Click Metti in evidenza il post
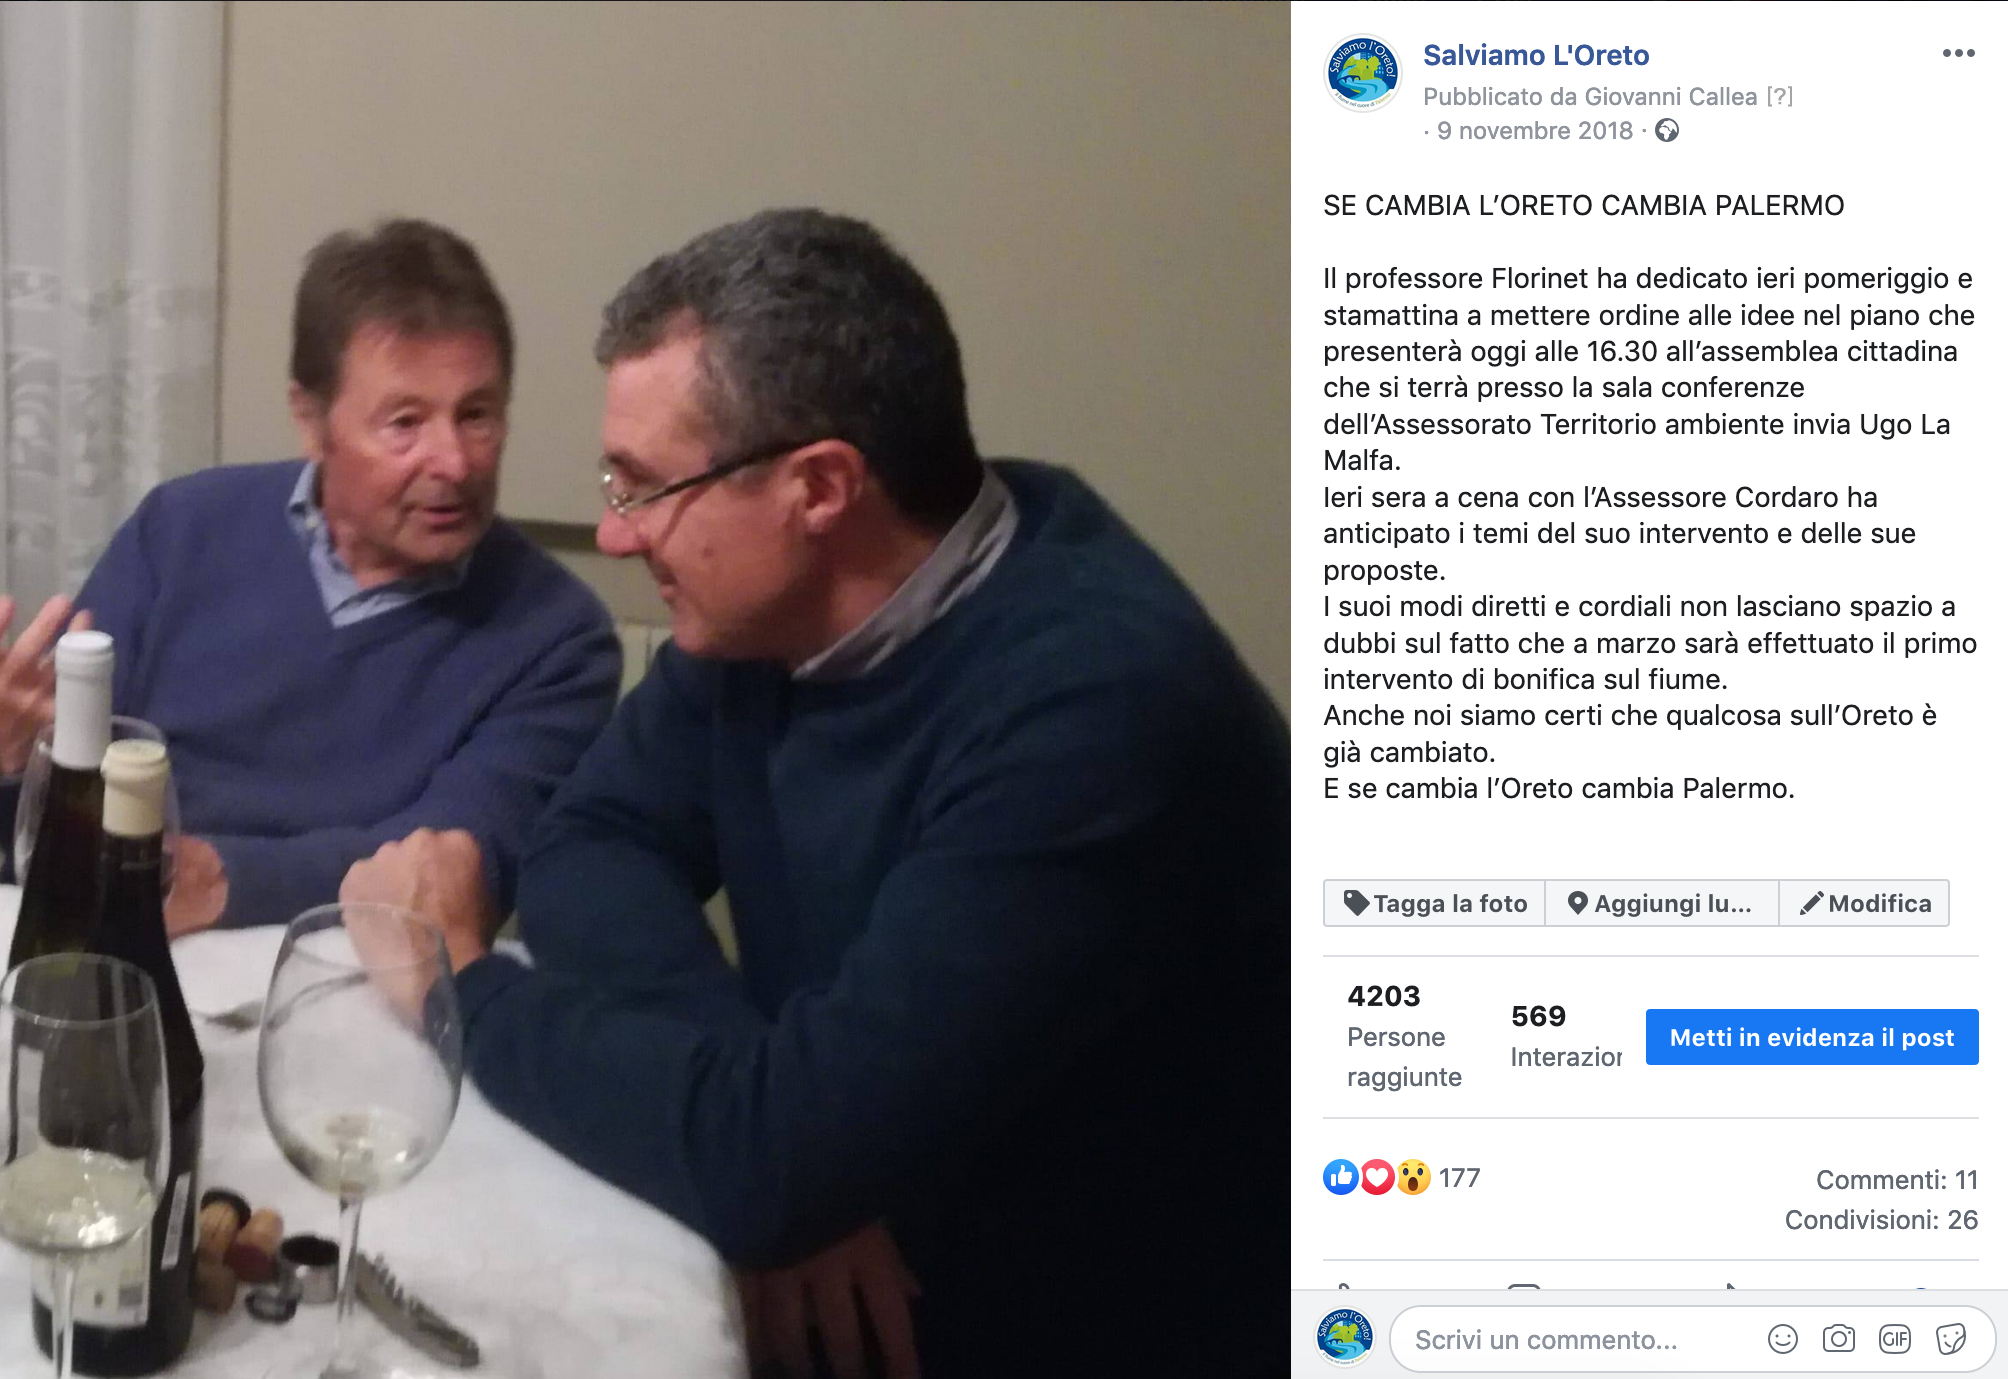The image size is (2008, 1379). pyautogui.click(x=1811, y=1037)
